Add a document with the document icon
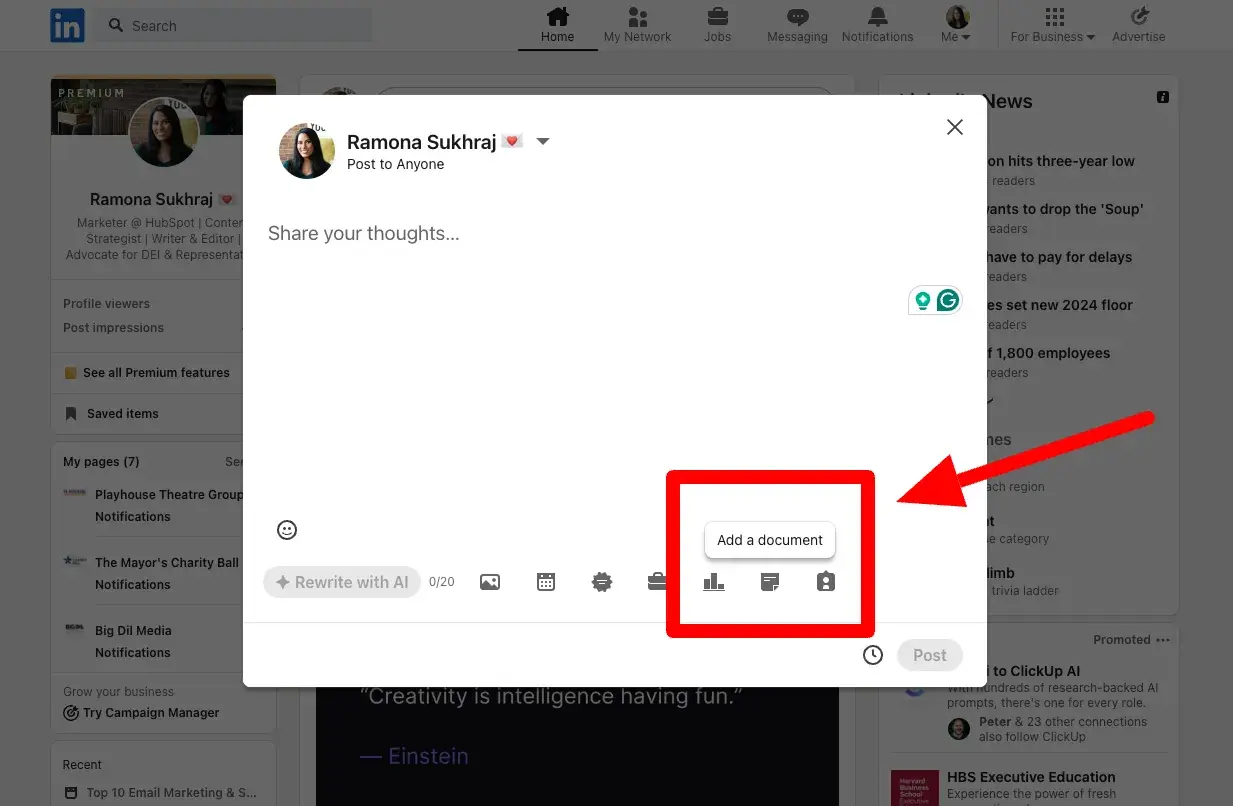1233x806 pixels. click(x=769, y=582)
